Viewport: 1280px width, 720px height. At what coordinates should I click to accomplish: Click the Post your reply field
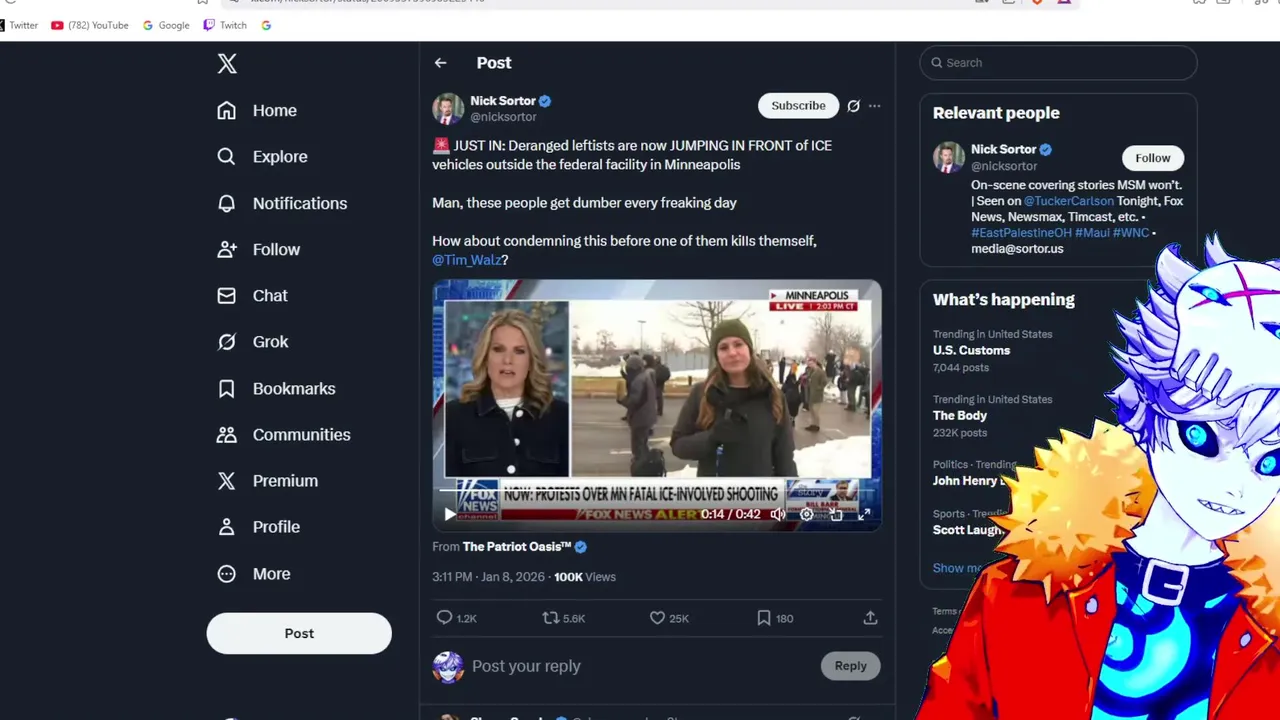point(640,666)
